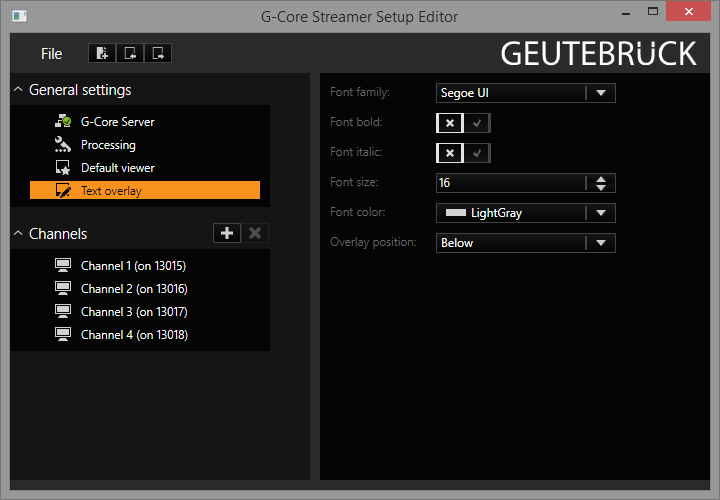Click the import setup icon with left arrow

(130, 53)
